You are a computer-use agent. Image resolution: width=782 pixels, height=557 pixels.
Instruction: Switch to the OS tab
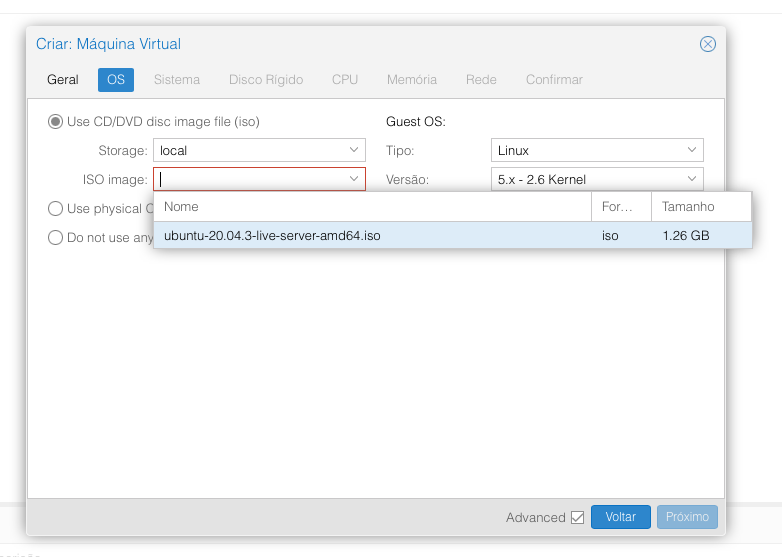pyautogui.click(x=116, y=79)
